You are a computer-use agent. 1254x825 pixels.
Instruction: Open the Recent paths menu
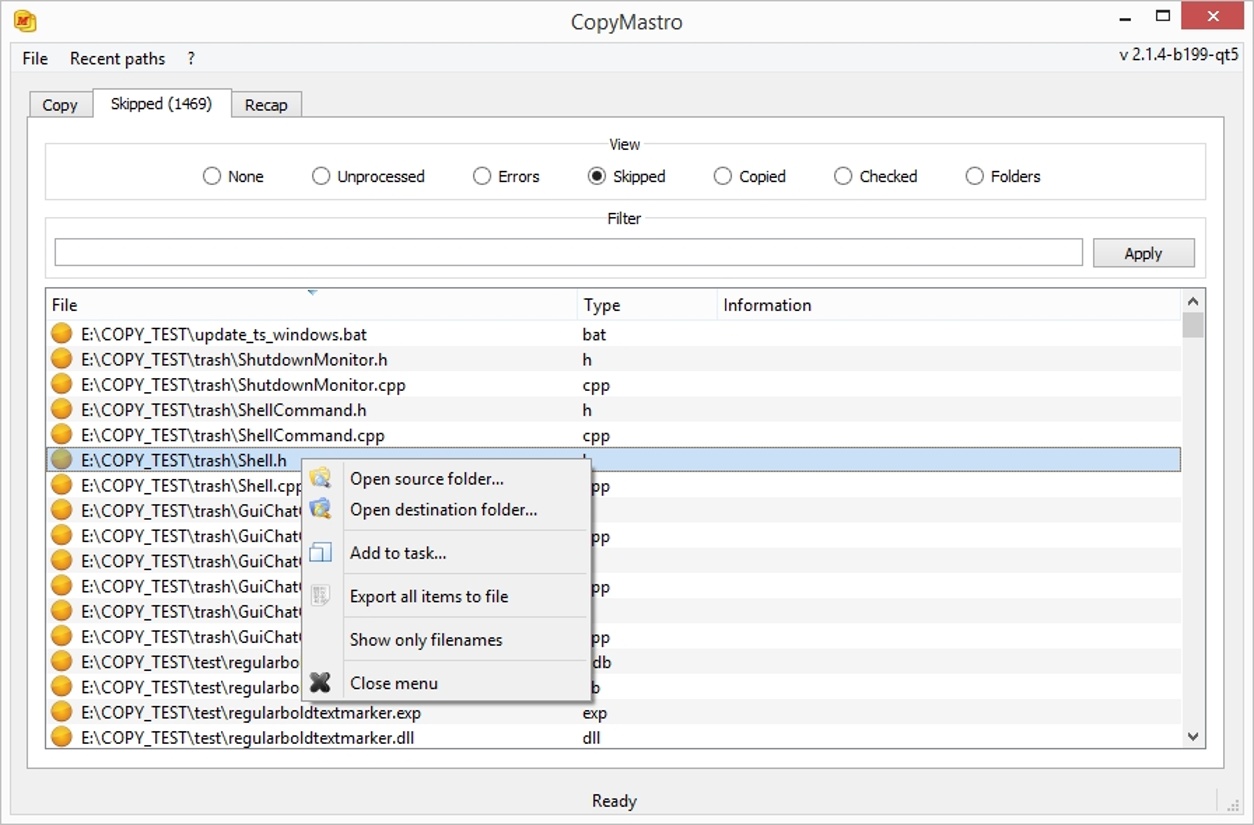point(117,59)
